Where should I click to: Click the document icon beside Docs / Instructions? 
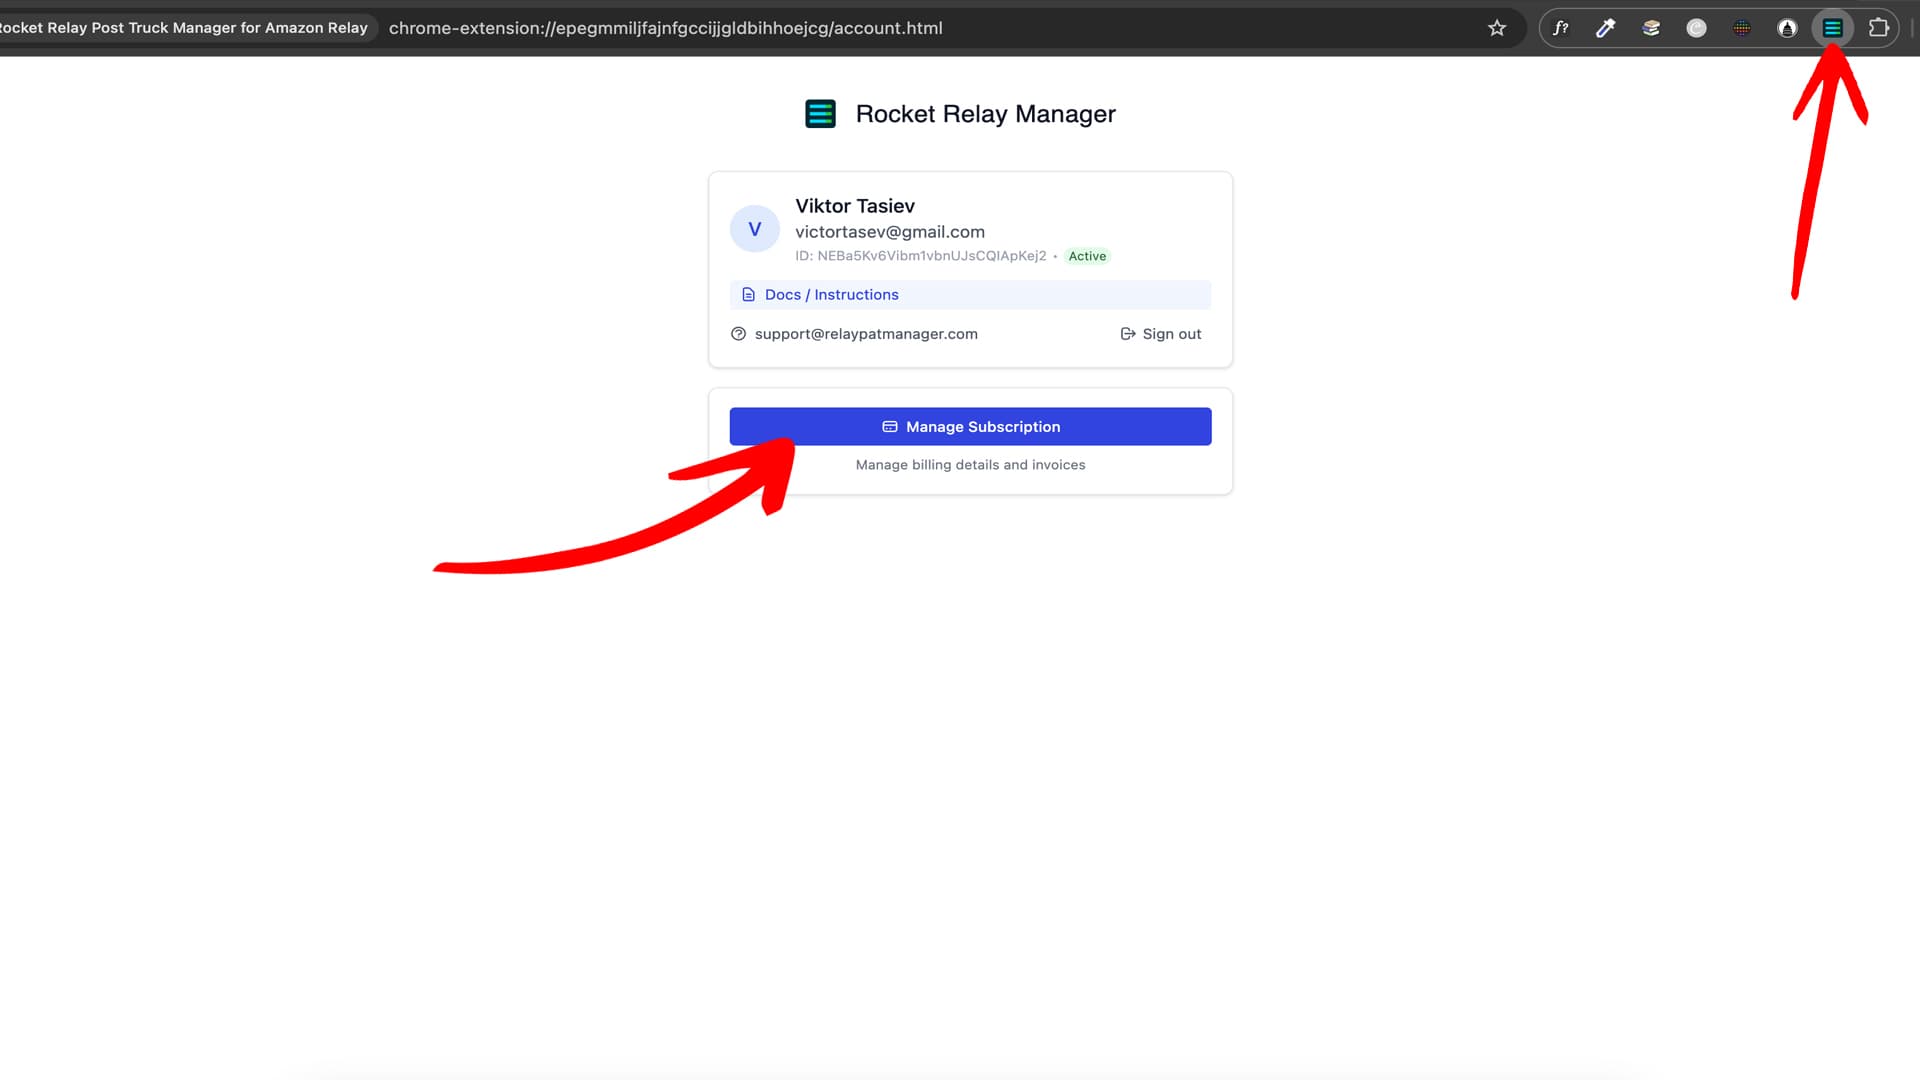[x=748, y=295]
